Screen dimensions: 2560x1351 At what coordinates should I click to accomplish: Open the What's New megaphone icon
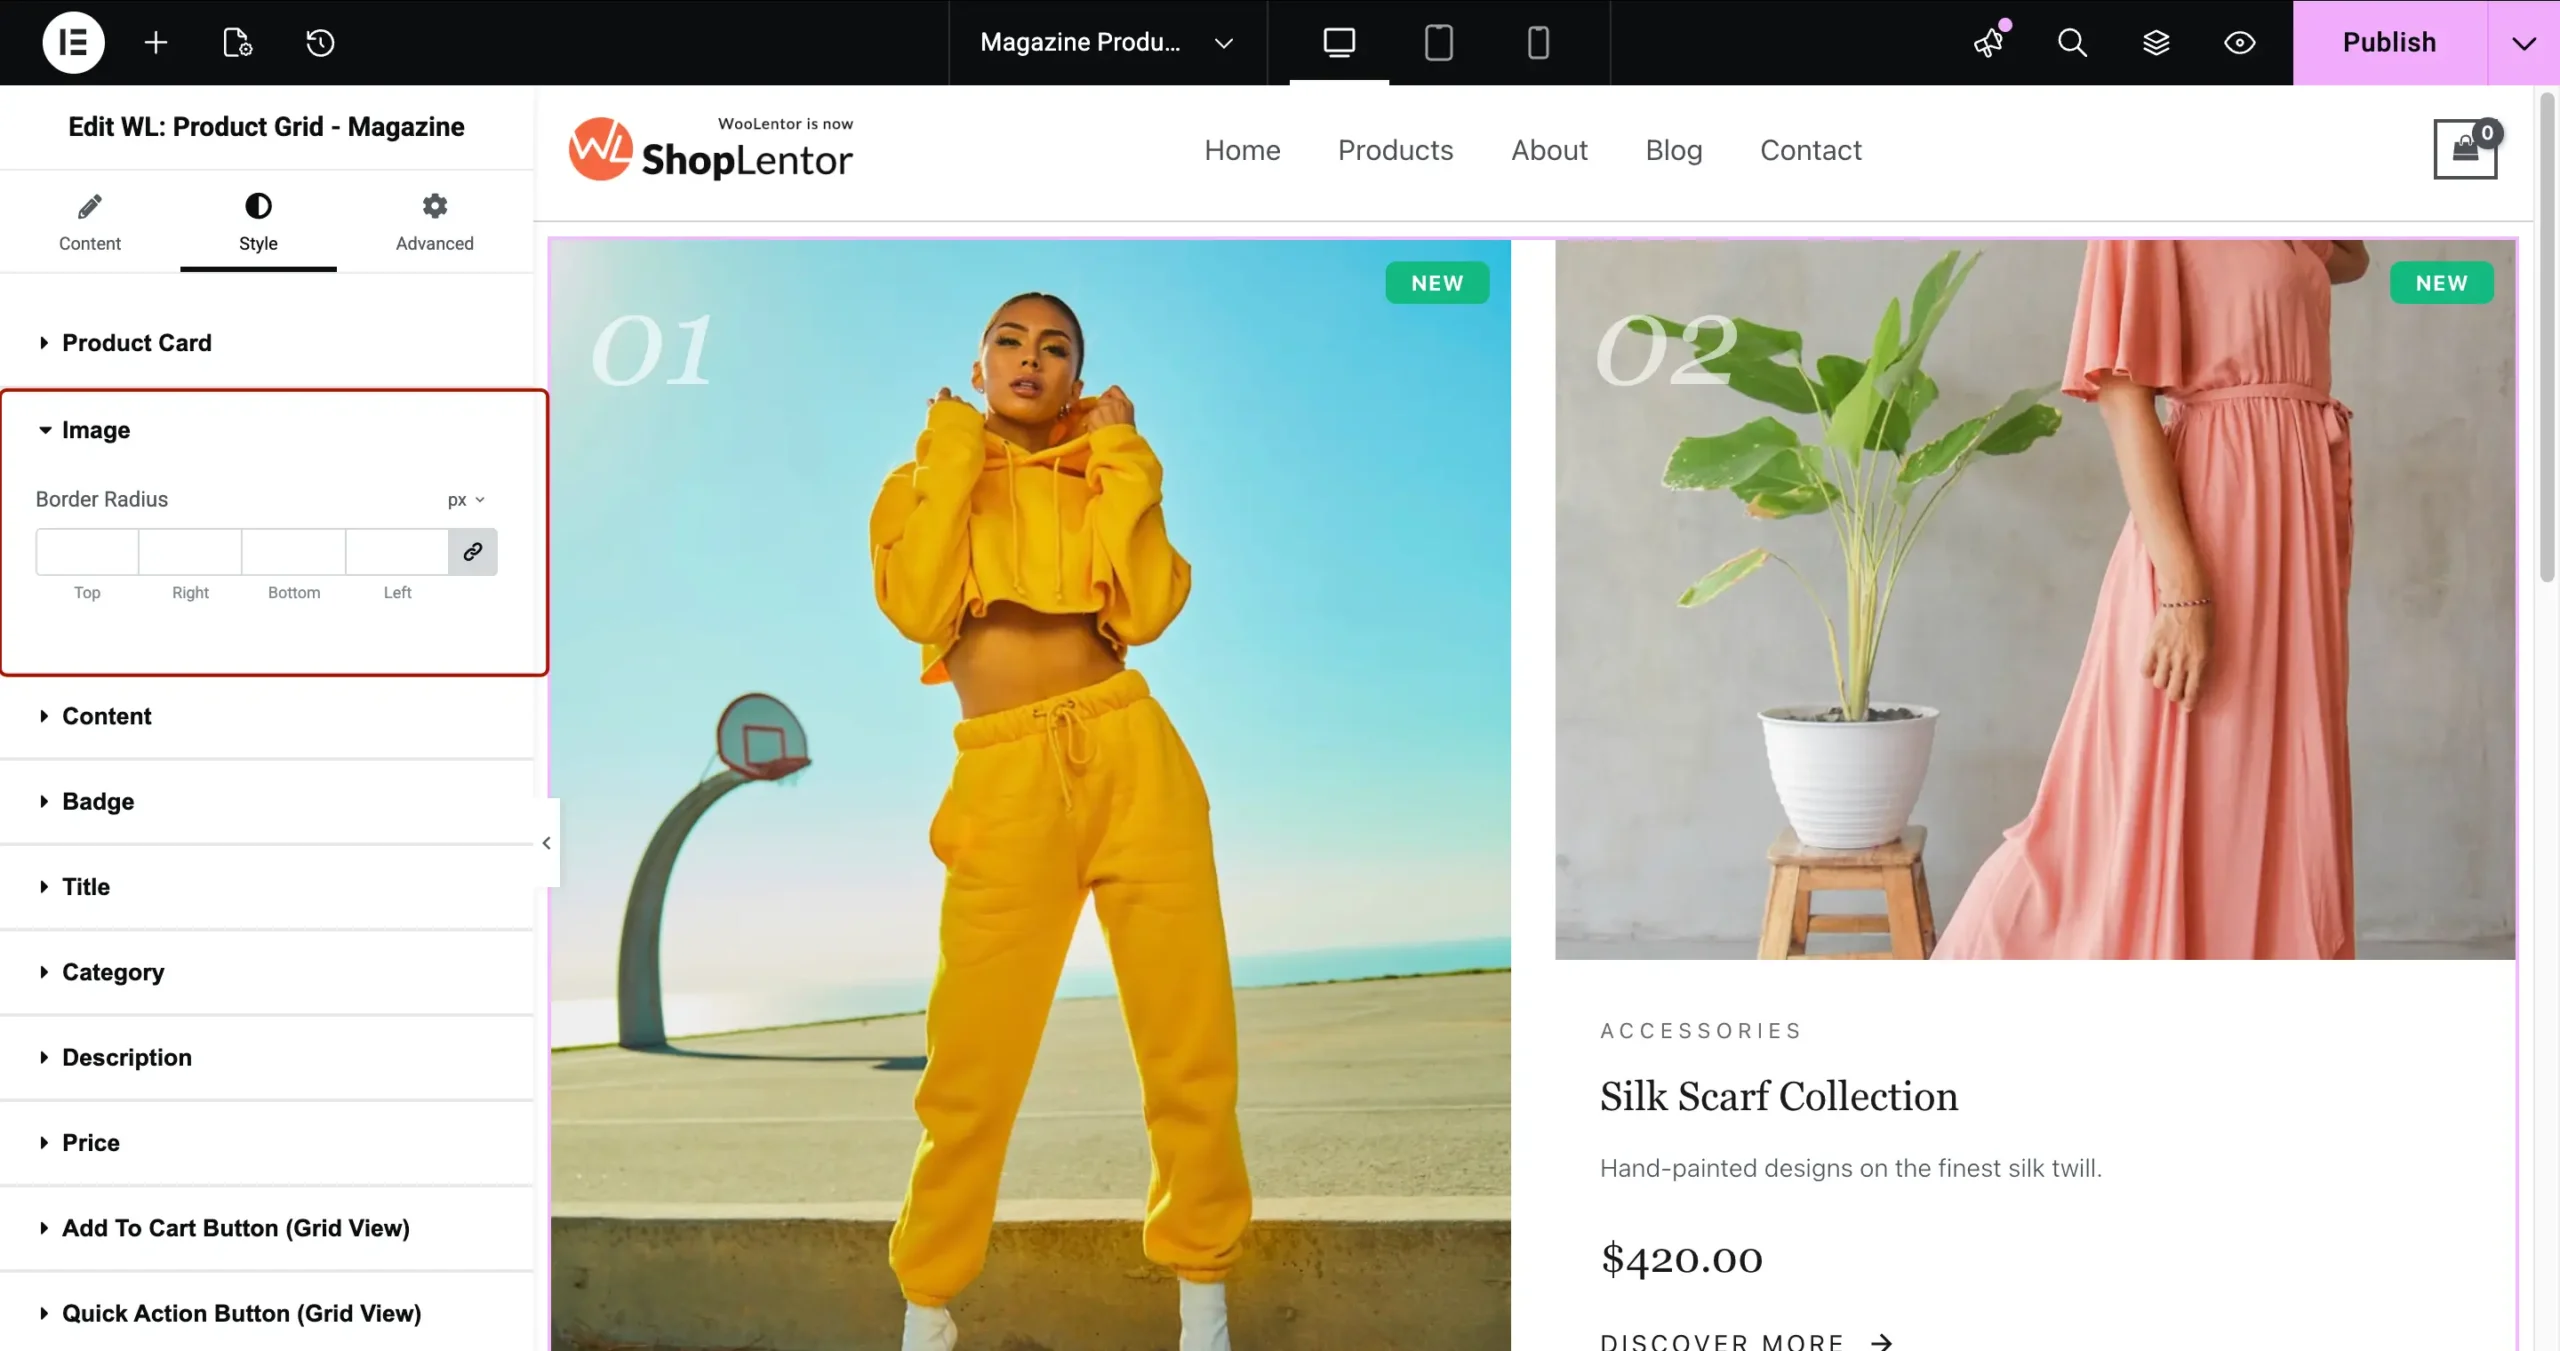[x=1989, y=42]
